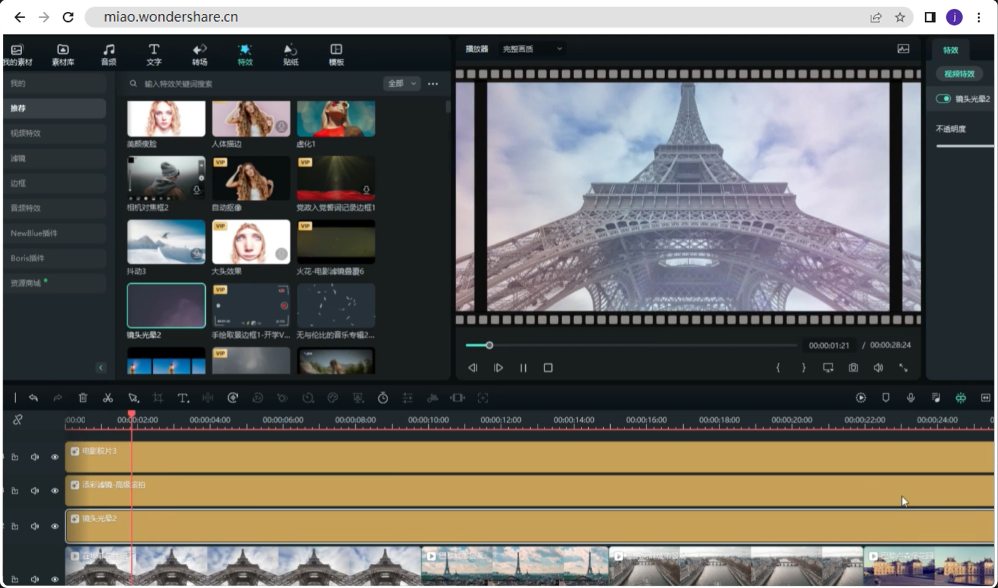This screenshot has height=588, width=998.
Task: Select the 镜头光晕2 effect thumbnail
Action: point(166,305)
